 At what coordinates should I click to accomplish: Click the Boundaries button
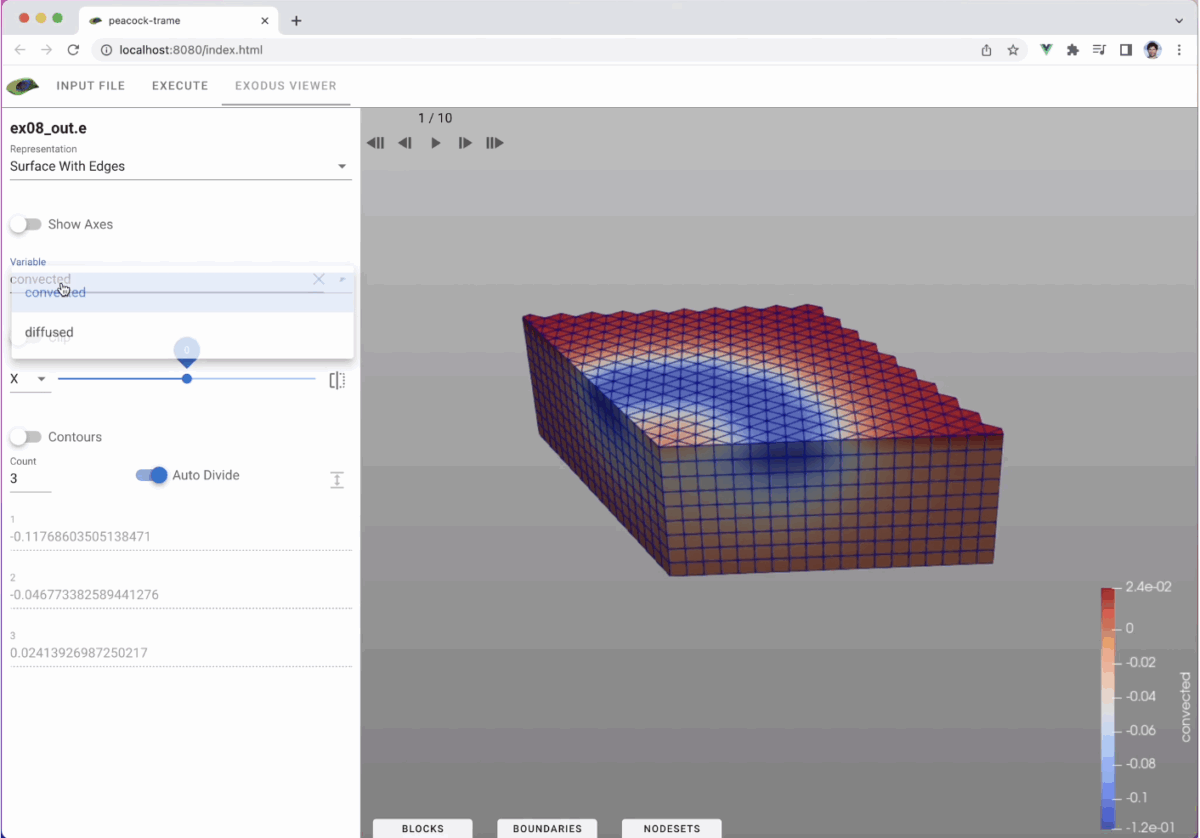(x=547, y=828)
